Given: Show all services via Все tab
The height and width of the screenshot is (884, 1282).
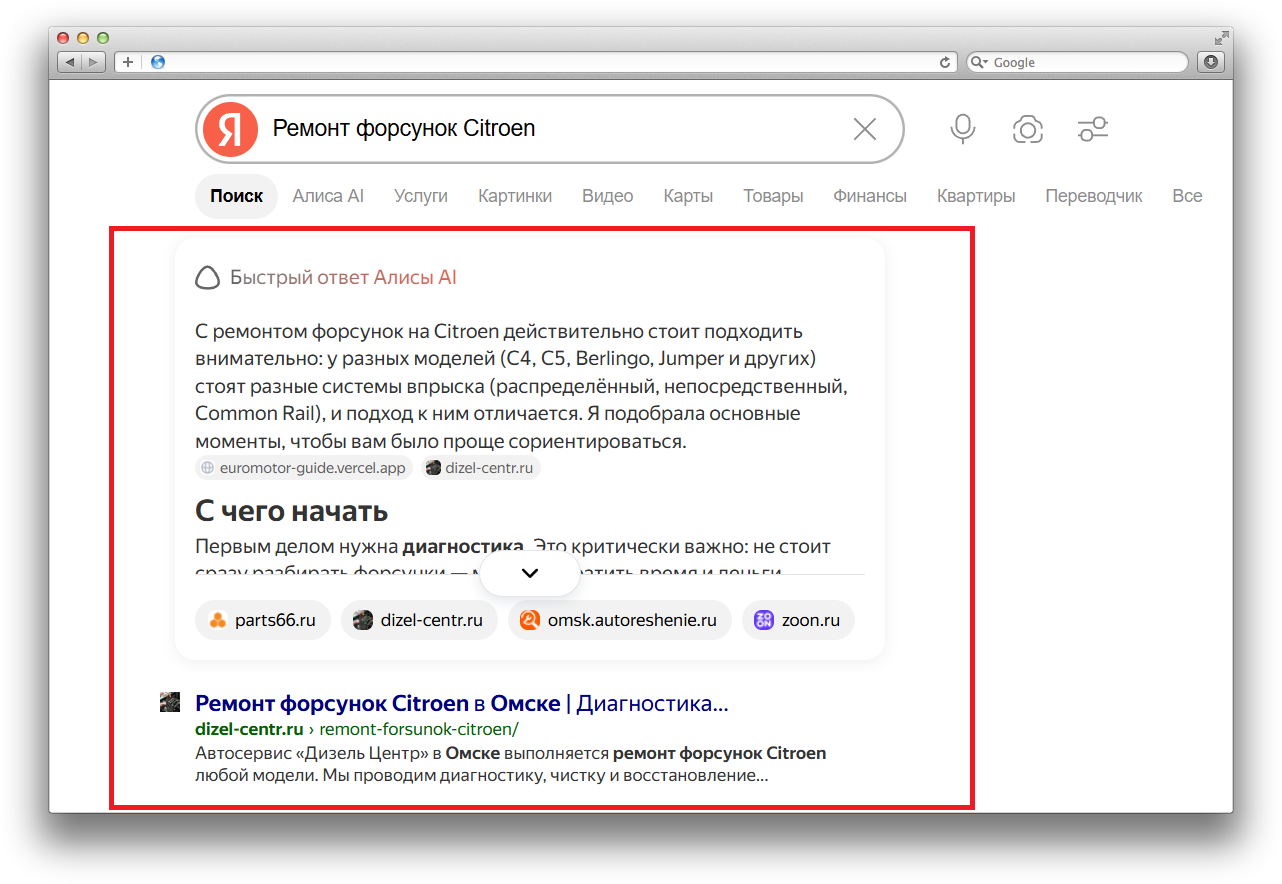Looking at the screenshot, I should click(x=1187, y=196).
